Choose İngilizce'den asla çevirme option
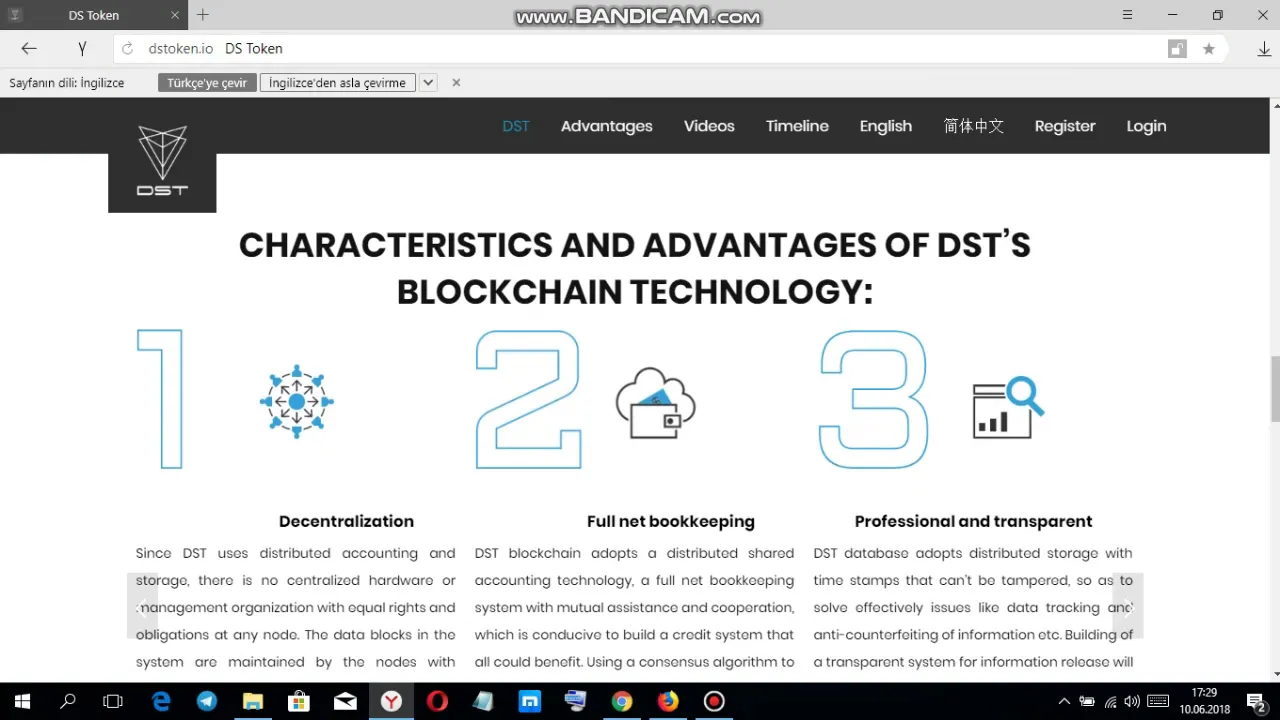This screenshot has width=1280, height=720. [337, 83]
